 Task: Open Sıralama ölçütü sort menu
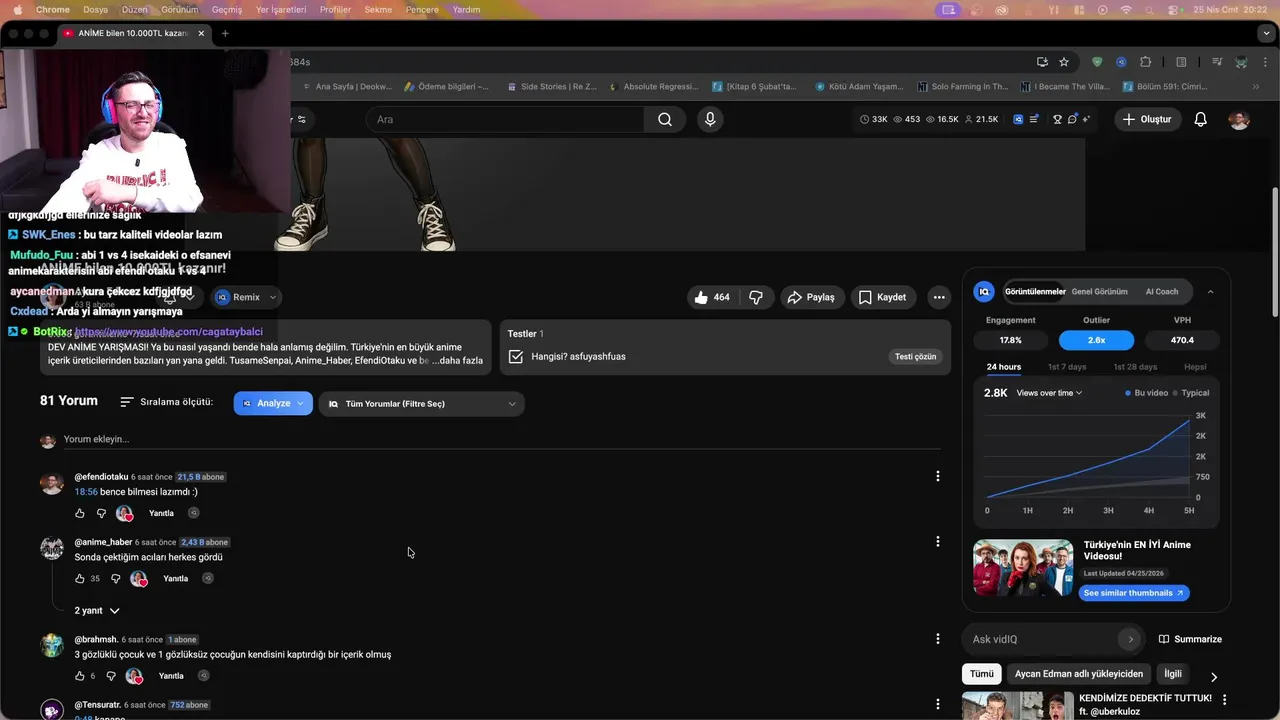[166, 402]
